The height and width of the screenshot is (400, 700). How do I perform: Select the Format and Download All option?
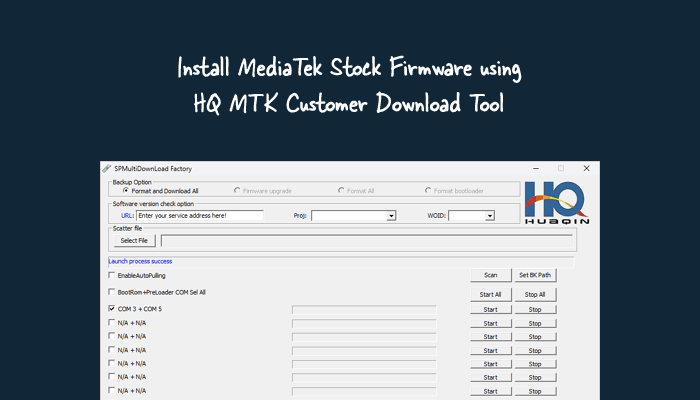126,190
